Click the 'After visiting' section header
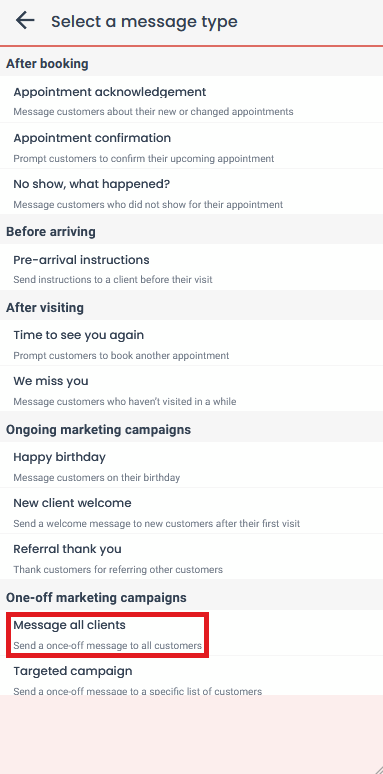The height and width of the screenshot is (774, 383). (44, 308)
